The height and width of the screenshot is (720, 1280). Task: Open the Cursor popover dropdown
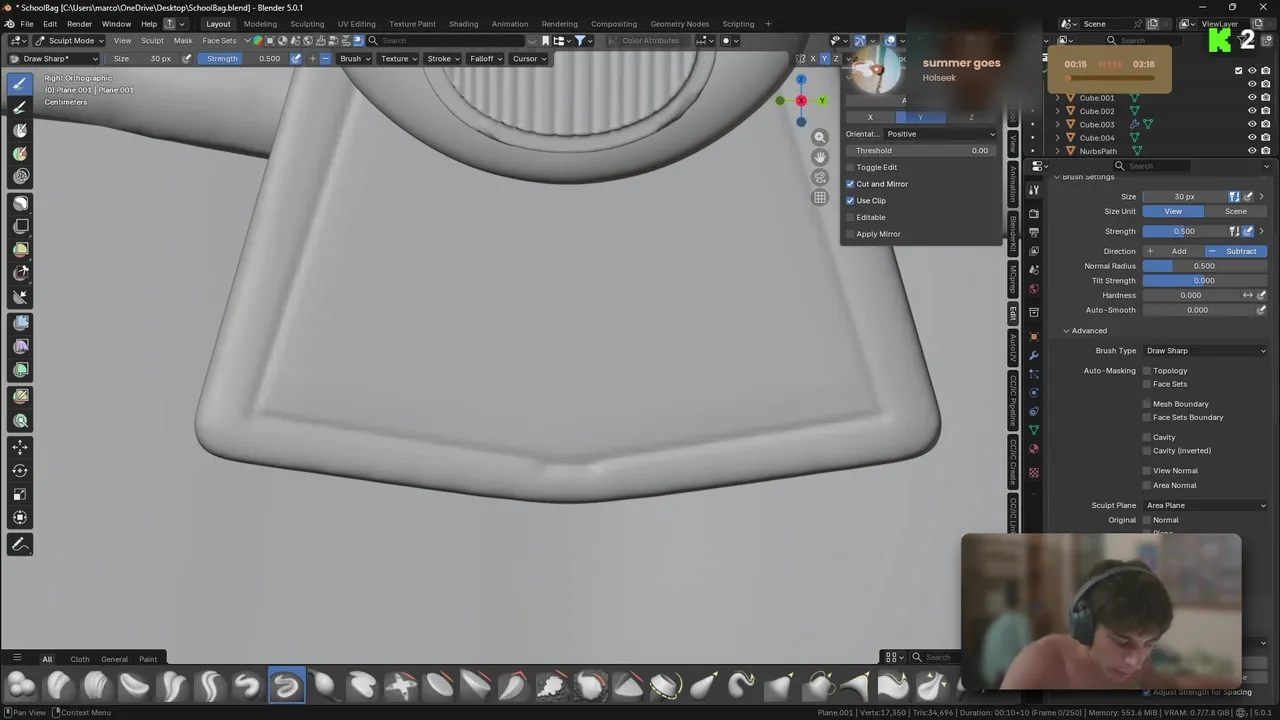(x=529, y=59)
